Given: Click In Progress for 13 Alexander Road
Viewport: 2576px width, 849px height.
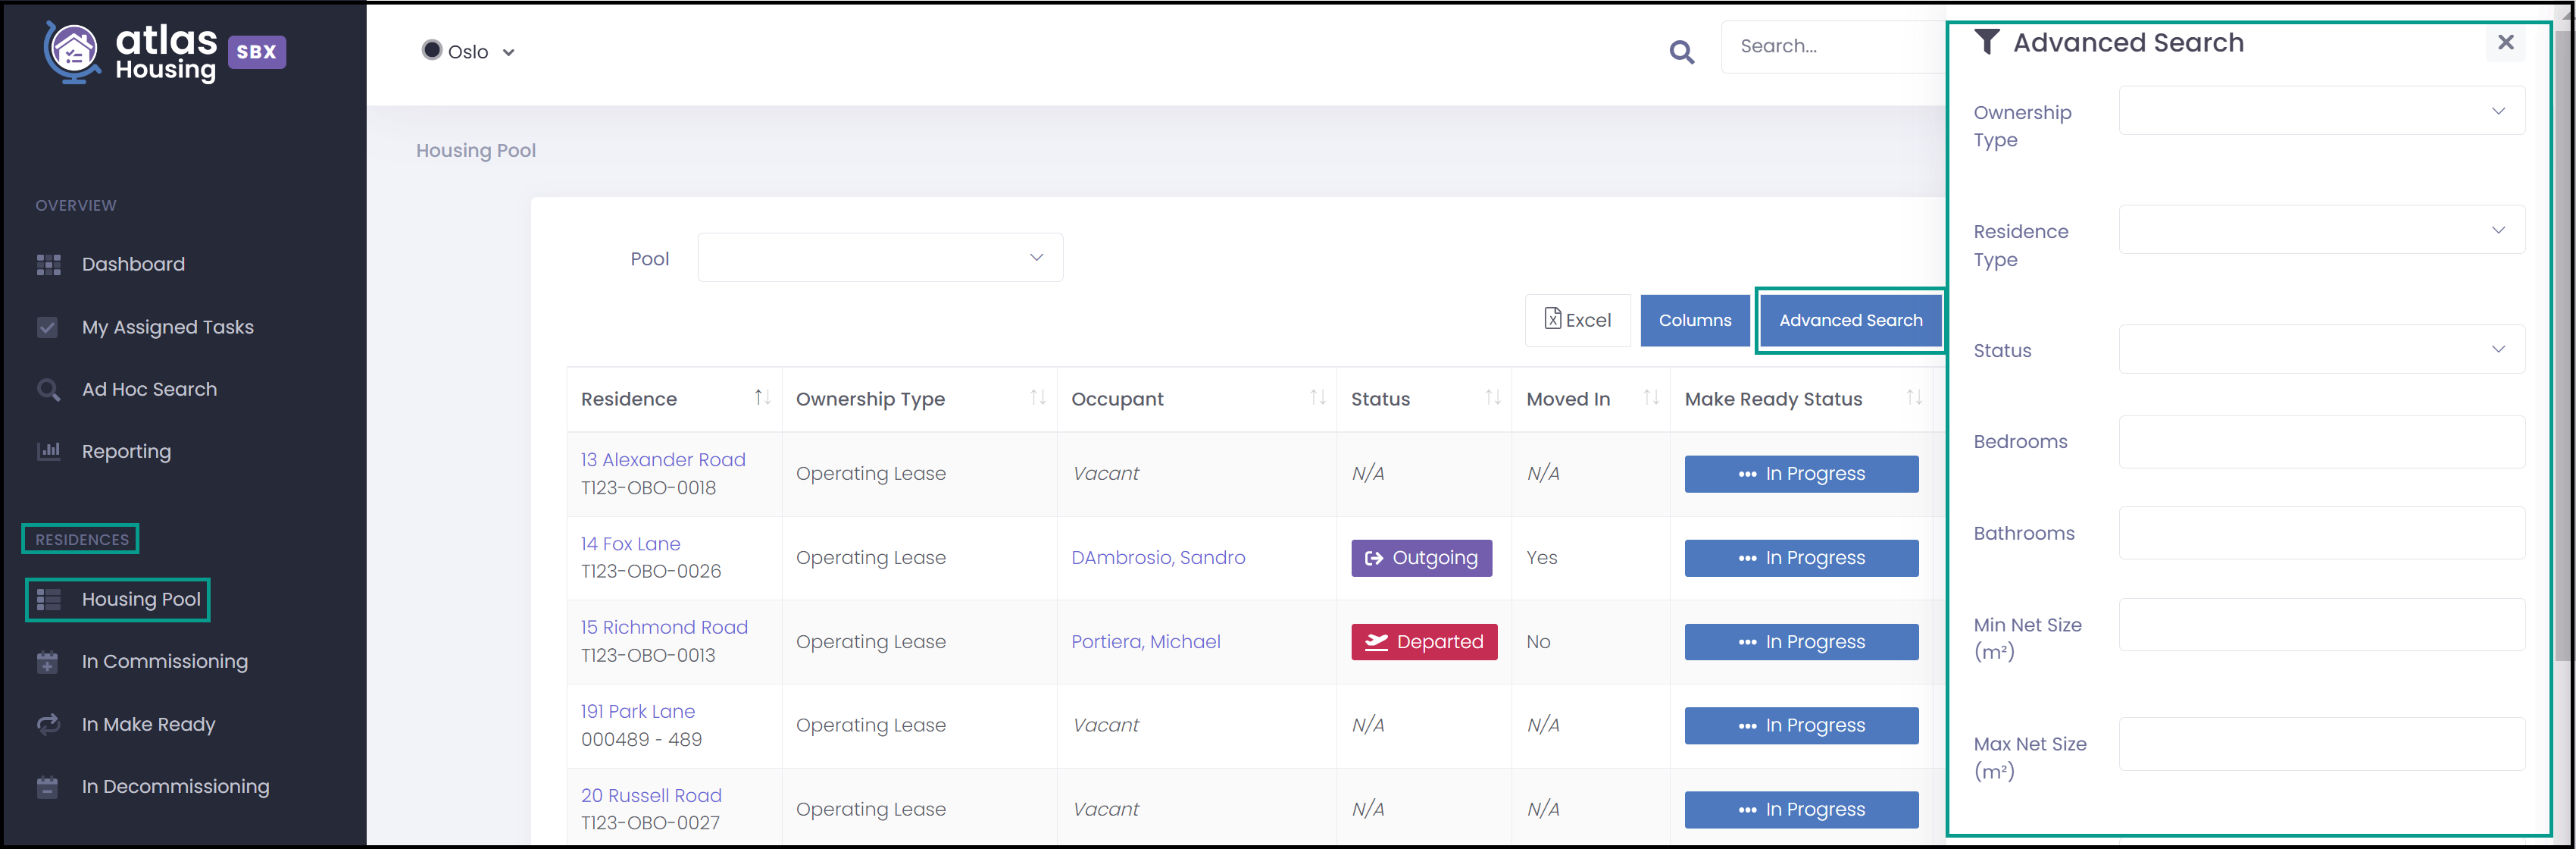Looking at the screenshot, I should point(1801,474).
